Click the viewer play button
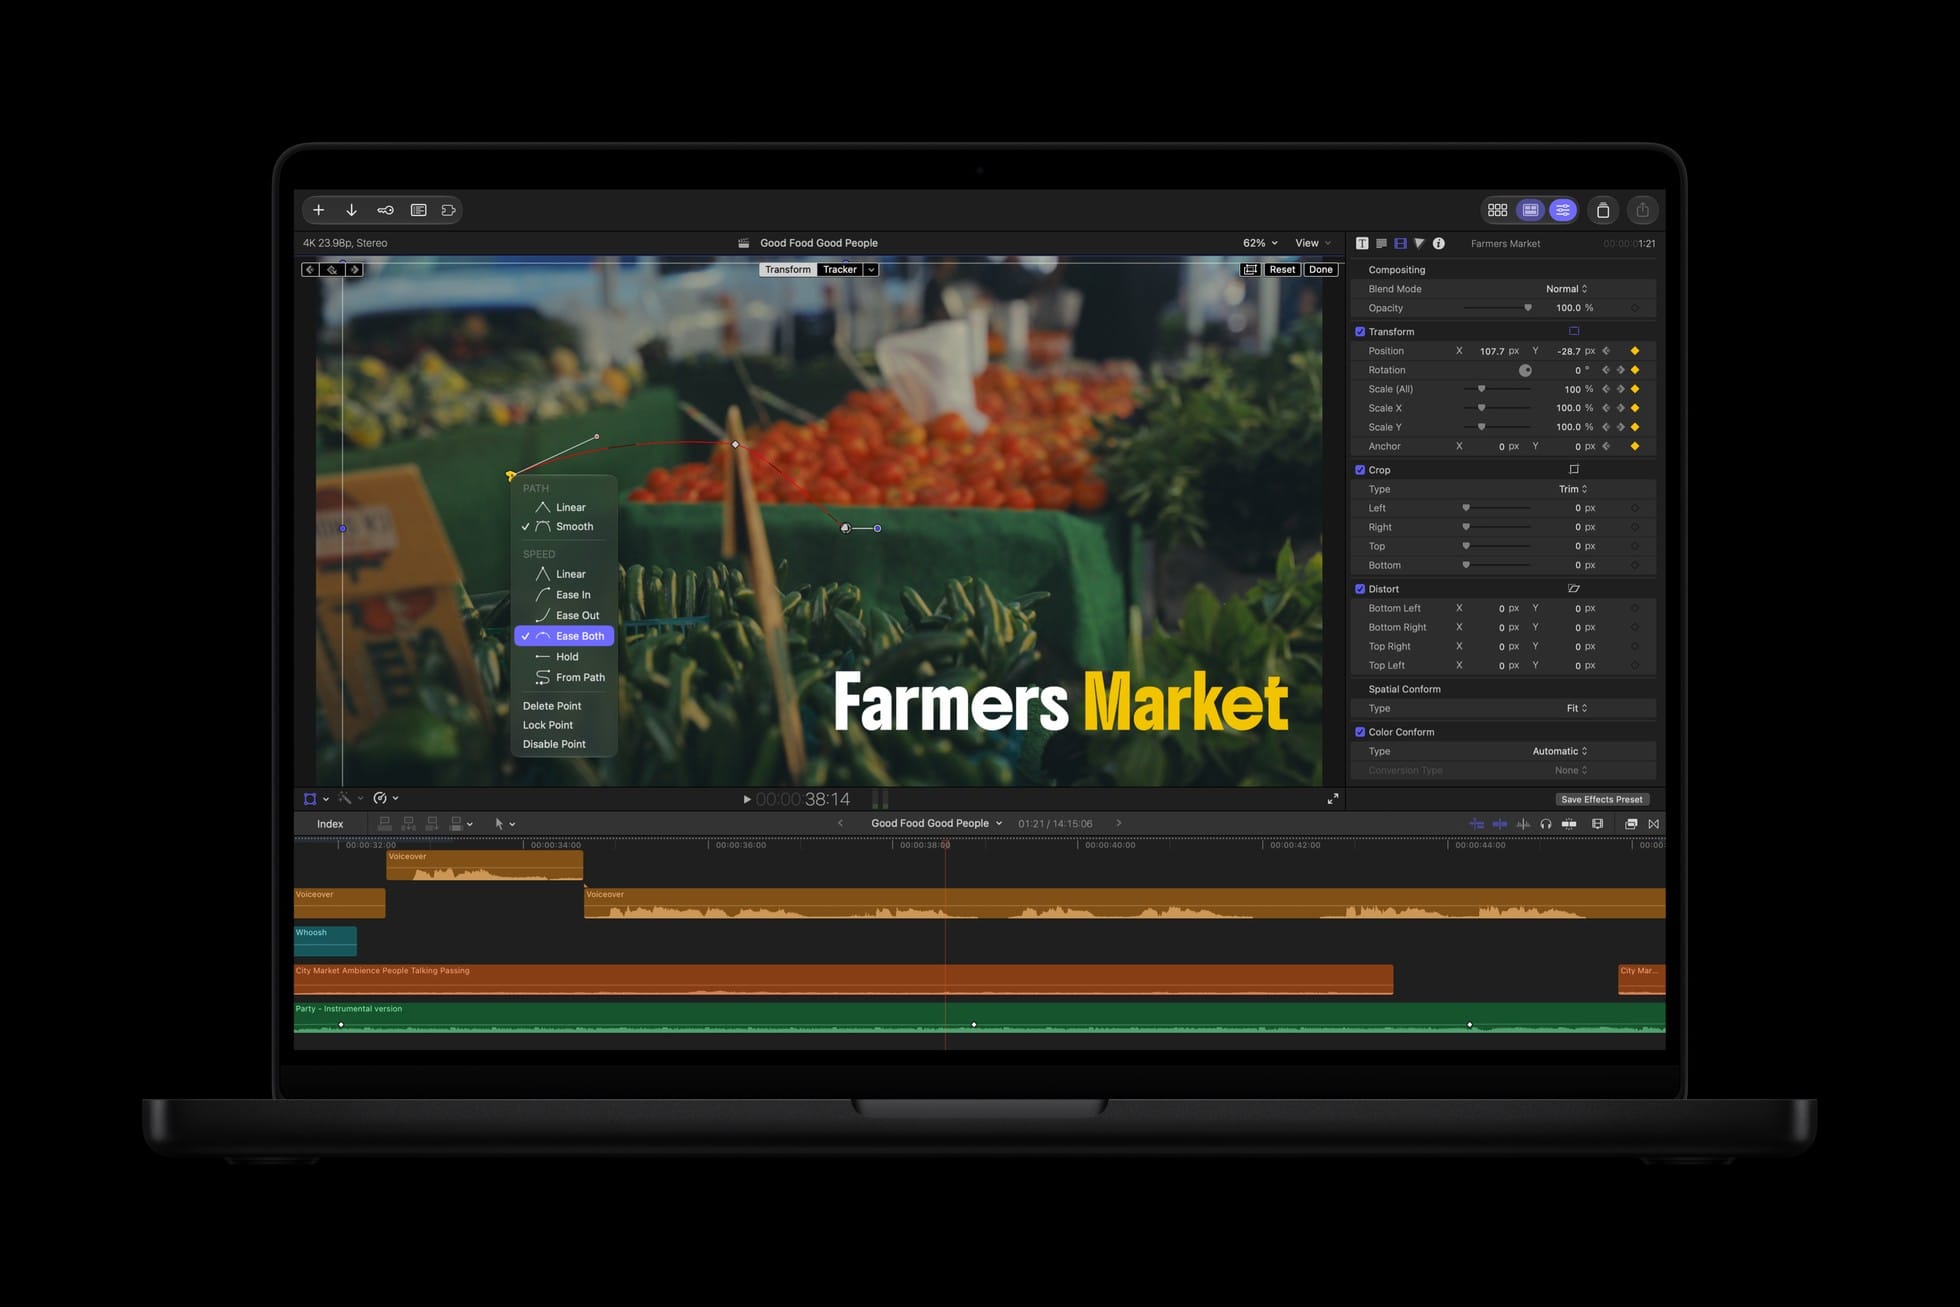The image size is (1960, 1307). [746, 799]
